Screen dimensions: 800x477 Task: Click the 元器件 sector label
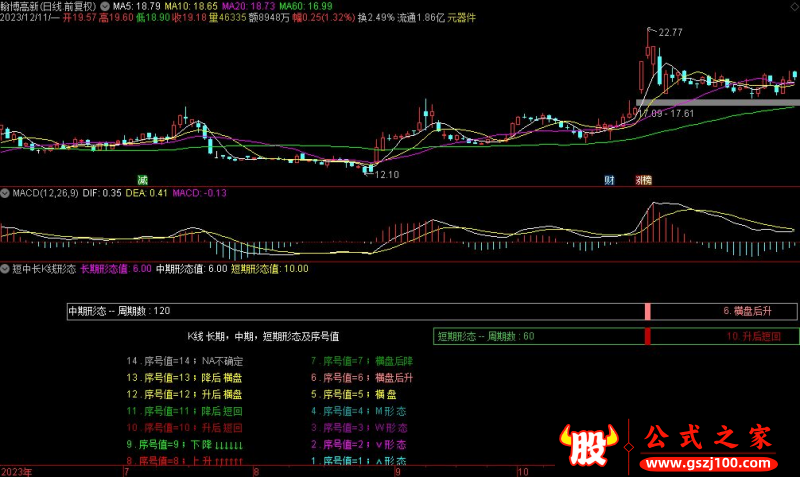(x=461, y=18)
